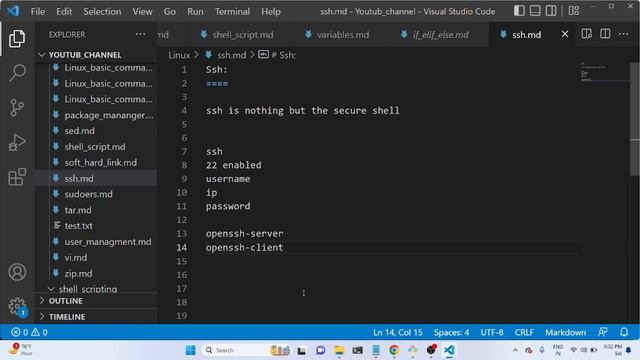Open the Run menu
640x360 pixels.
(195, 11)
